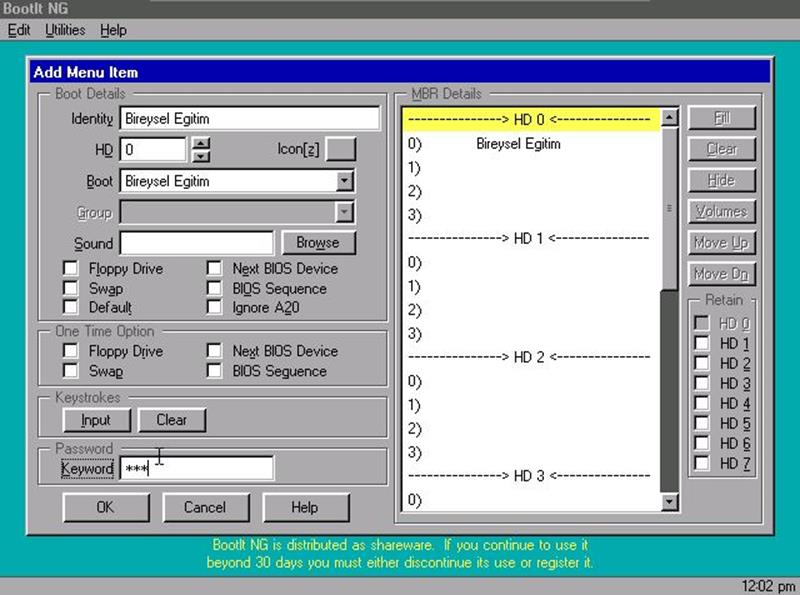The image size is (800, 595).
Task: Click the Identity text field
Action: click(250, 119)
